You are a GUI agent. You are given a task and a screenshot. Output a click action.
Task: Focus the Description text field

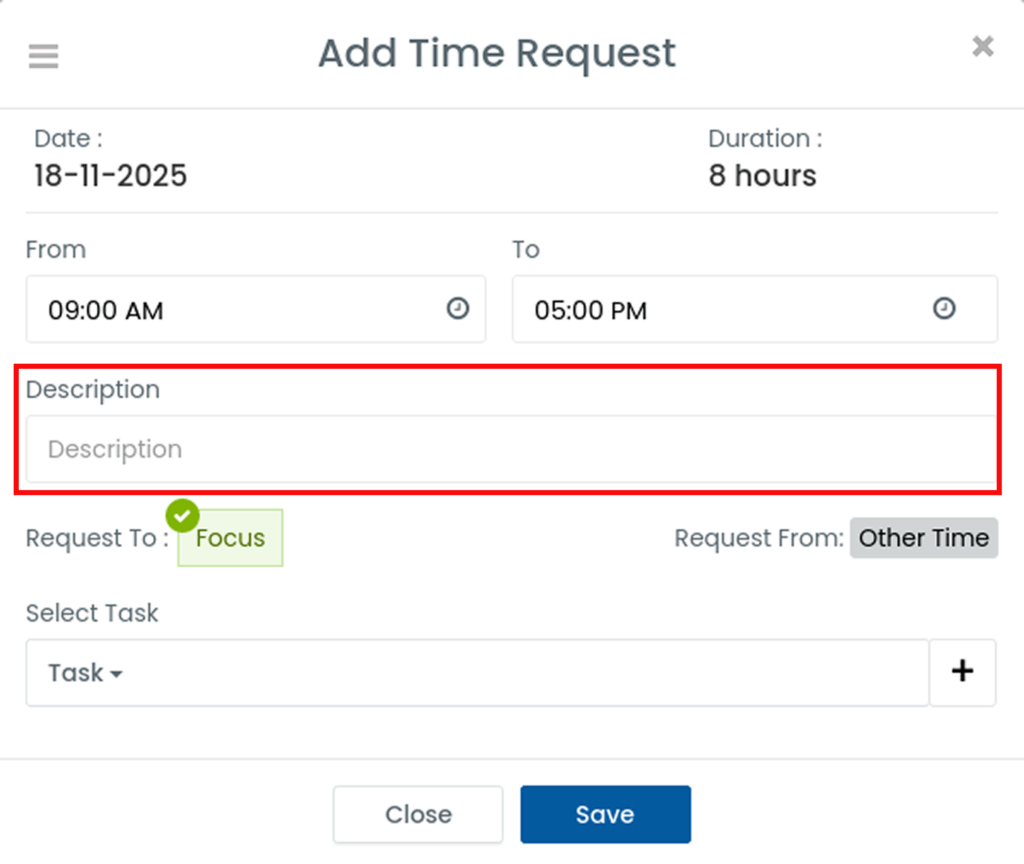tap(510, 449)
